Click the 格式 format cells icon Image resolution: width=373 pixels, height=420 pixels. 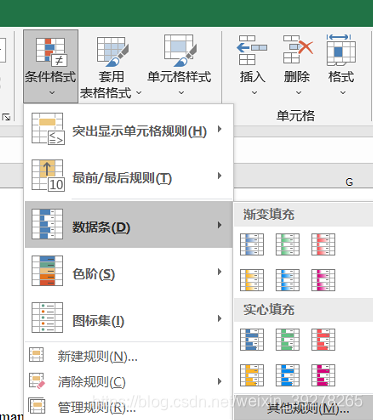[x=341, y=50]
